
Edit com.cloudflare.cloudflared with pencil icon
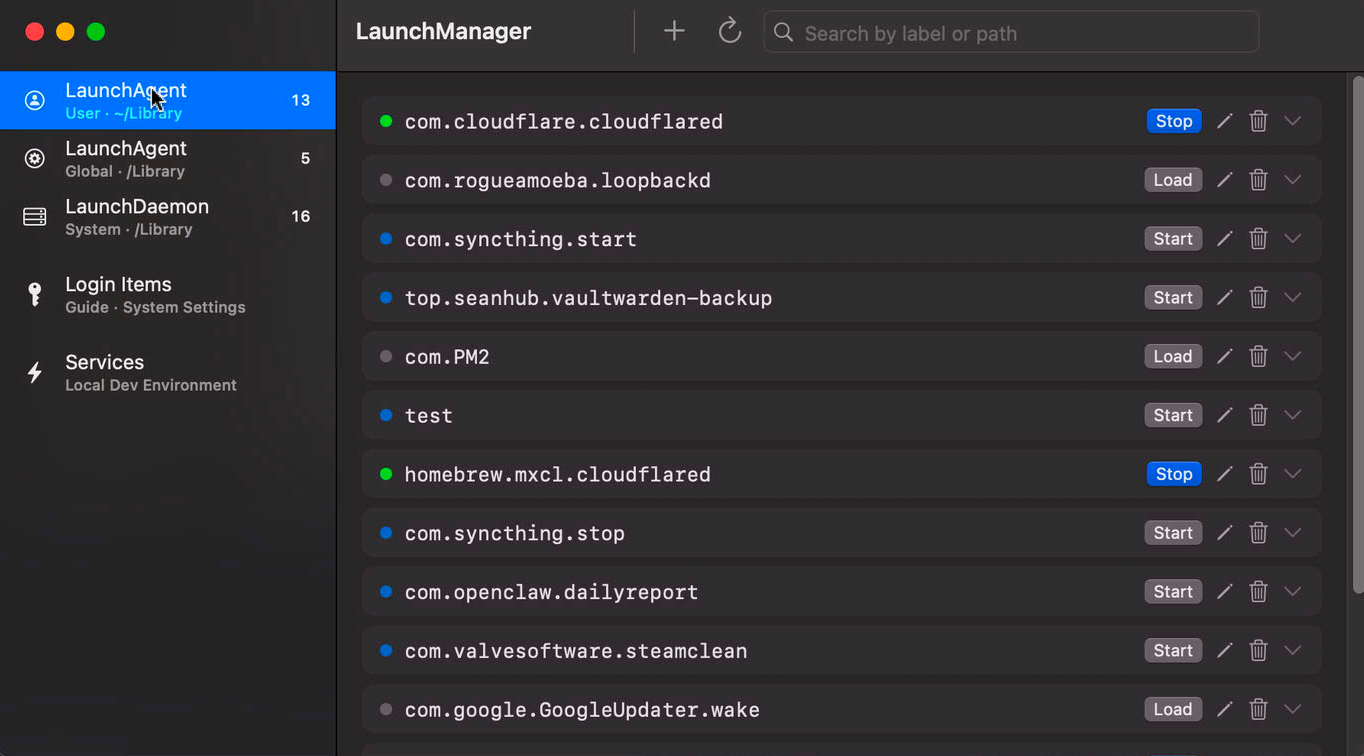(x=1224, y=121)
